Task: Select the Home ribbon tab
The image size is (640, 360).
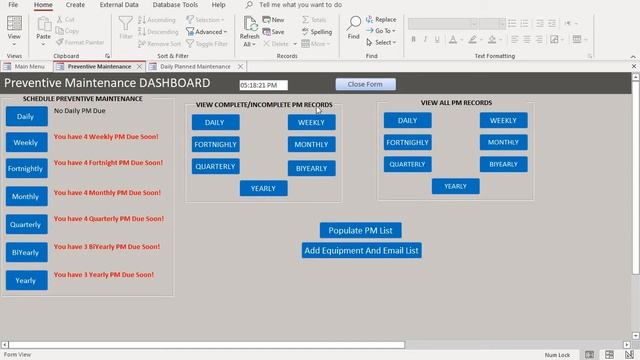Action: point(43,5)
